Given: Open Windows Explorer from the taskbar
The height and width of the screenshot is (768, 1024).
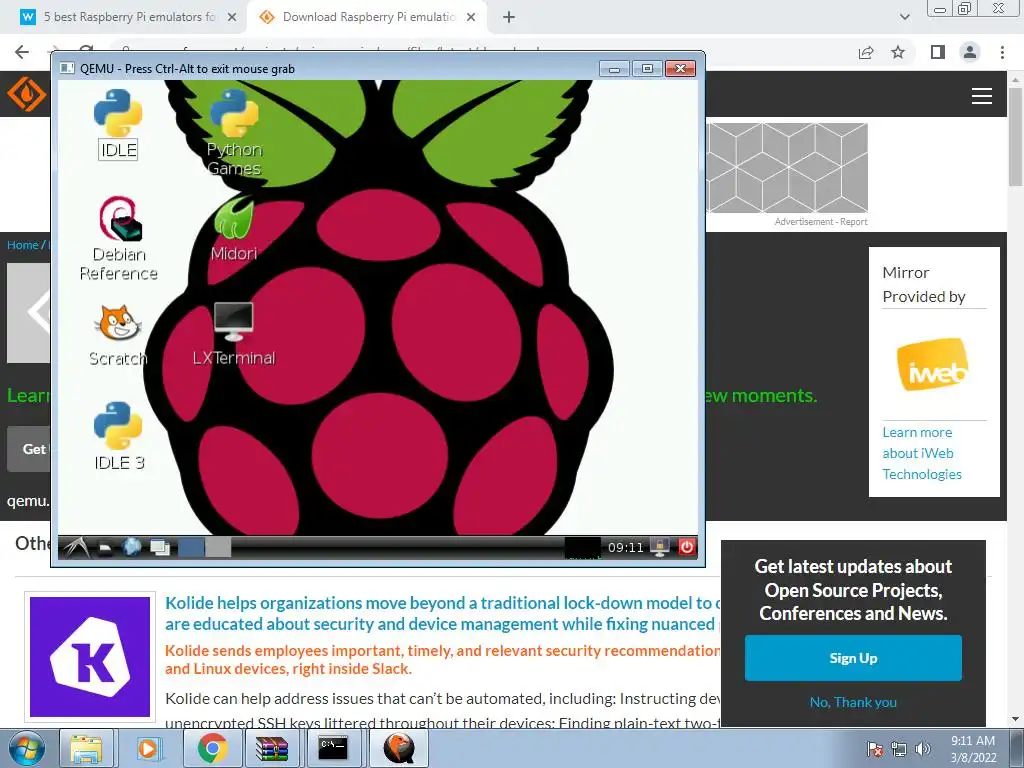Looking at the screenshot, I should coord(86,749).
